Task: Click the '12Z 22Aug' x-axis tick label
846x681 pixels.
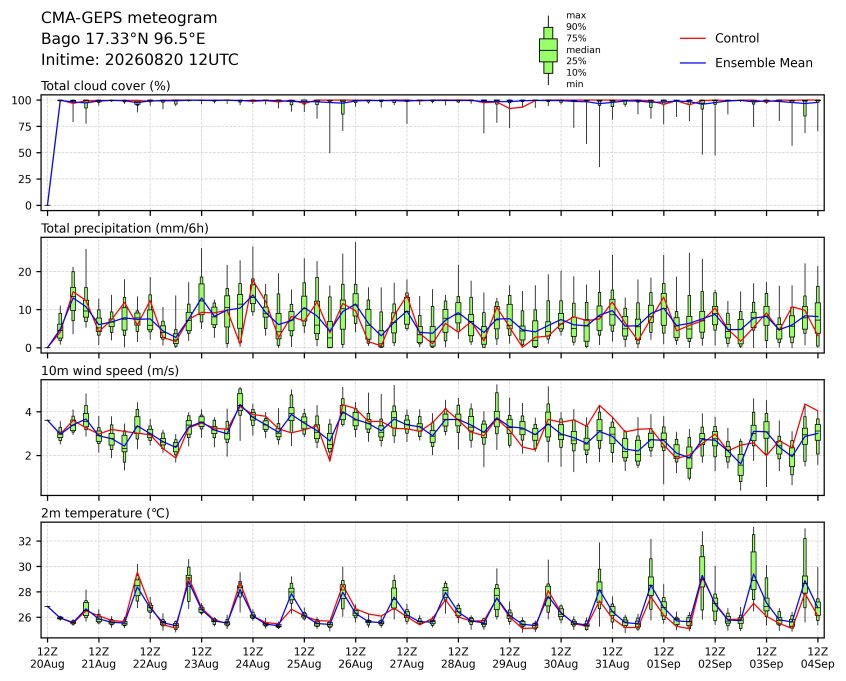Action: [x=150, y=658]
